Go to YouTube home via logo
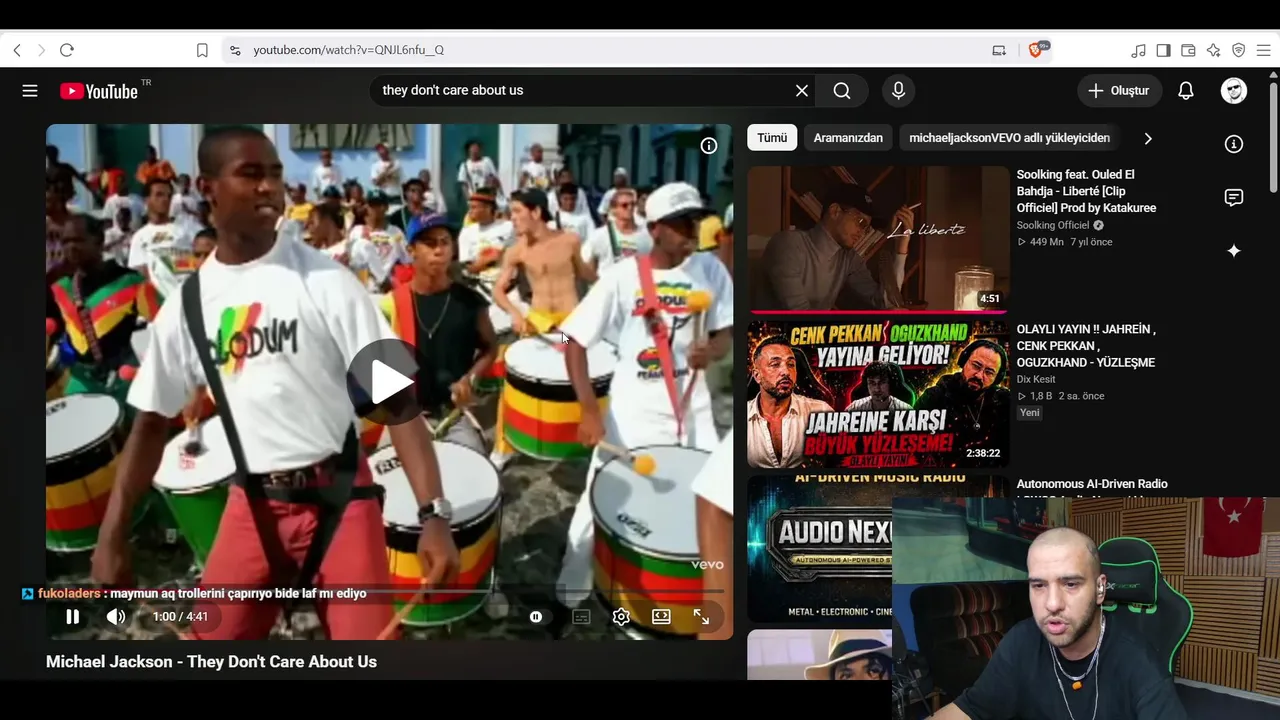This screenshot has height=720, width=1280. (x=98, y=91)
